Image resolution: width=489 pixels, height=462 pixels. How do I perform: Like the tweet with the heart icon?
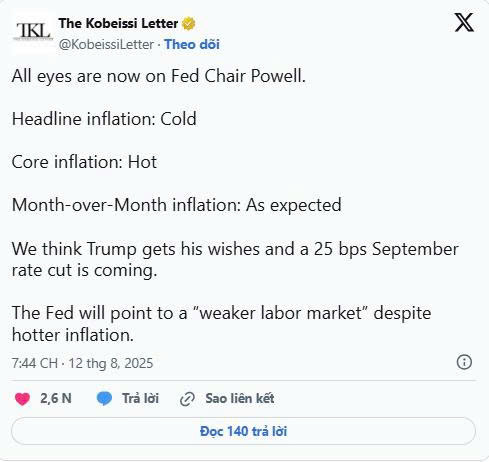22,399
